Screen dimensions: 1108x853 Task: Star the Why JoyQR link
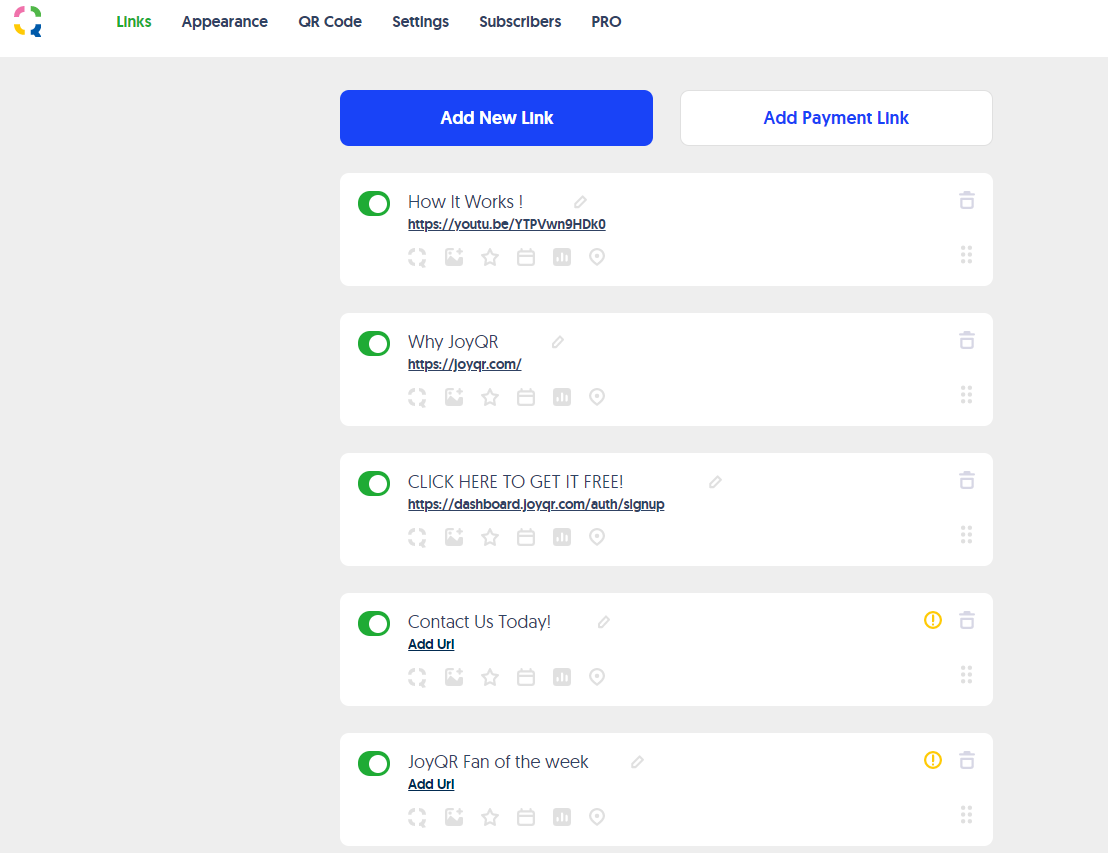(490, 397)
